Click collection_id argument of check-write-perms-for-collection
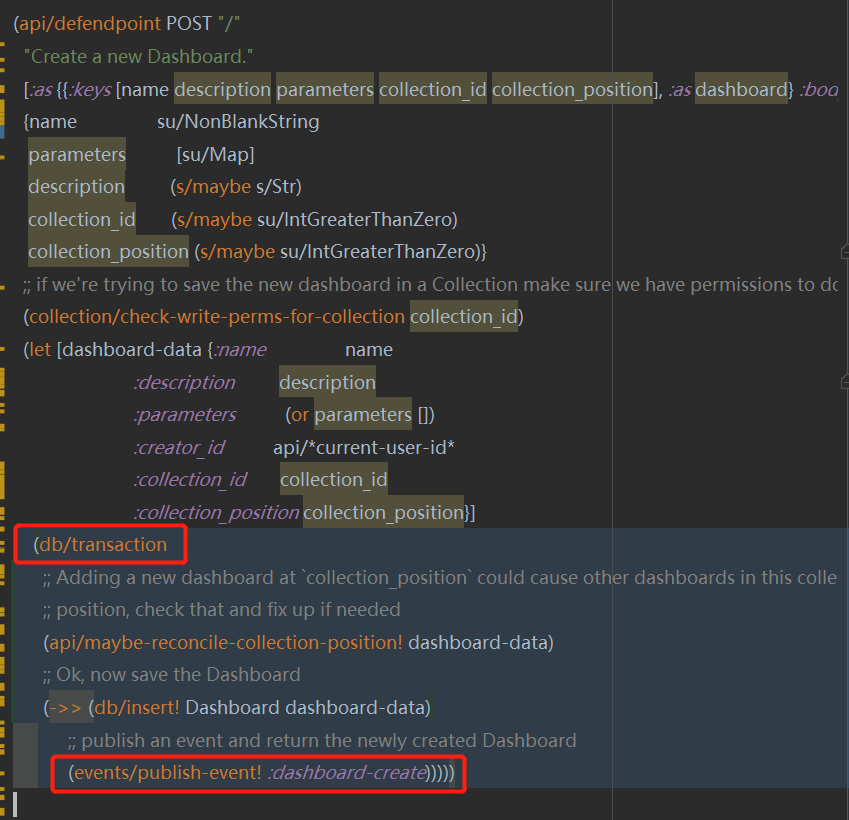This screenshot has width=849, height=820. [463, 317]
